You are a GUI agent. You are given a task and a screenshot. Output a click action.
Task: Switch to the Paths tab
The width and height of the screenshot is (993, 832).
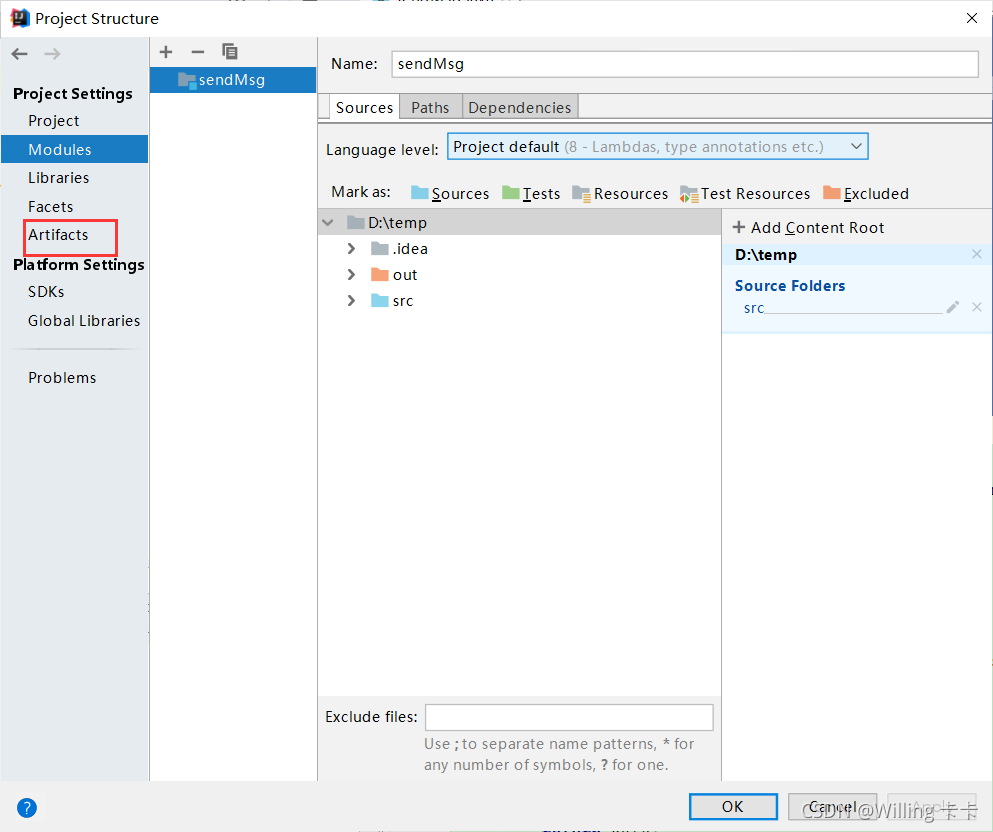point(430,108)
